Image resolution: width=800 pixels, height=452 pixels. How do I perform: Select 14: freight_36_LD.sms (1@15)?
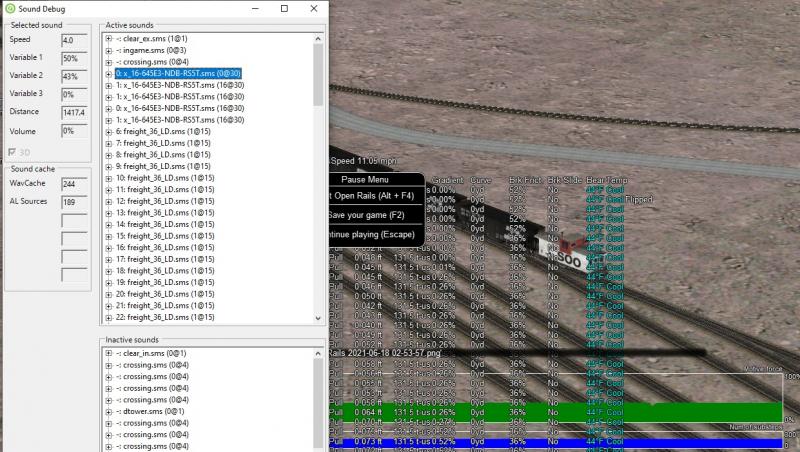tap(165, 224)
